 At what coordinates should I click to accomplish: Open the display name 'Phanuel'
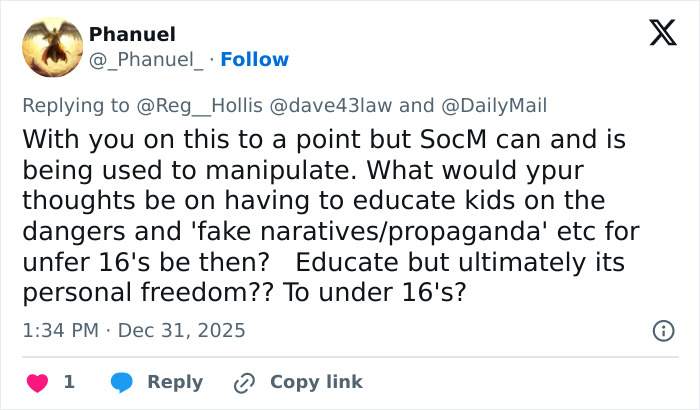tap(132, 35)
